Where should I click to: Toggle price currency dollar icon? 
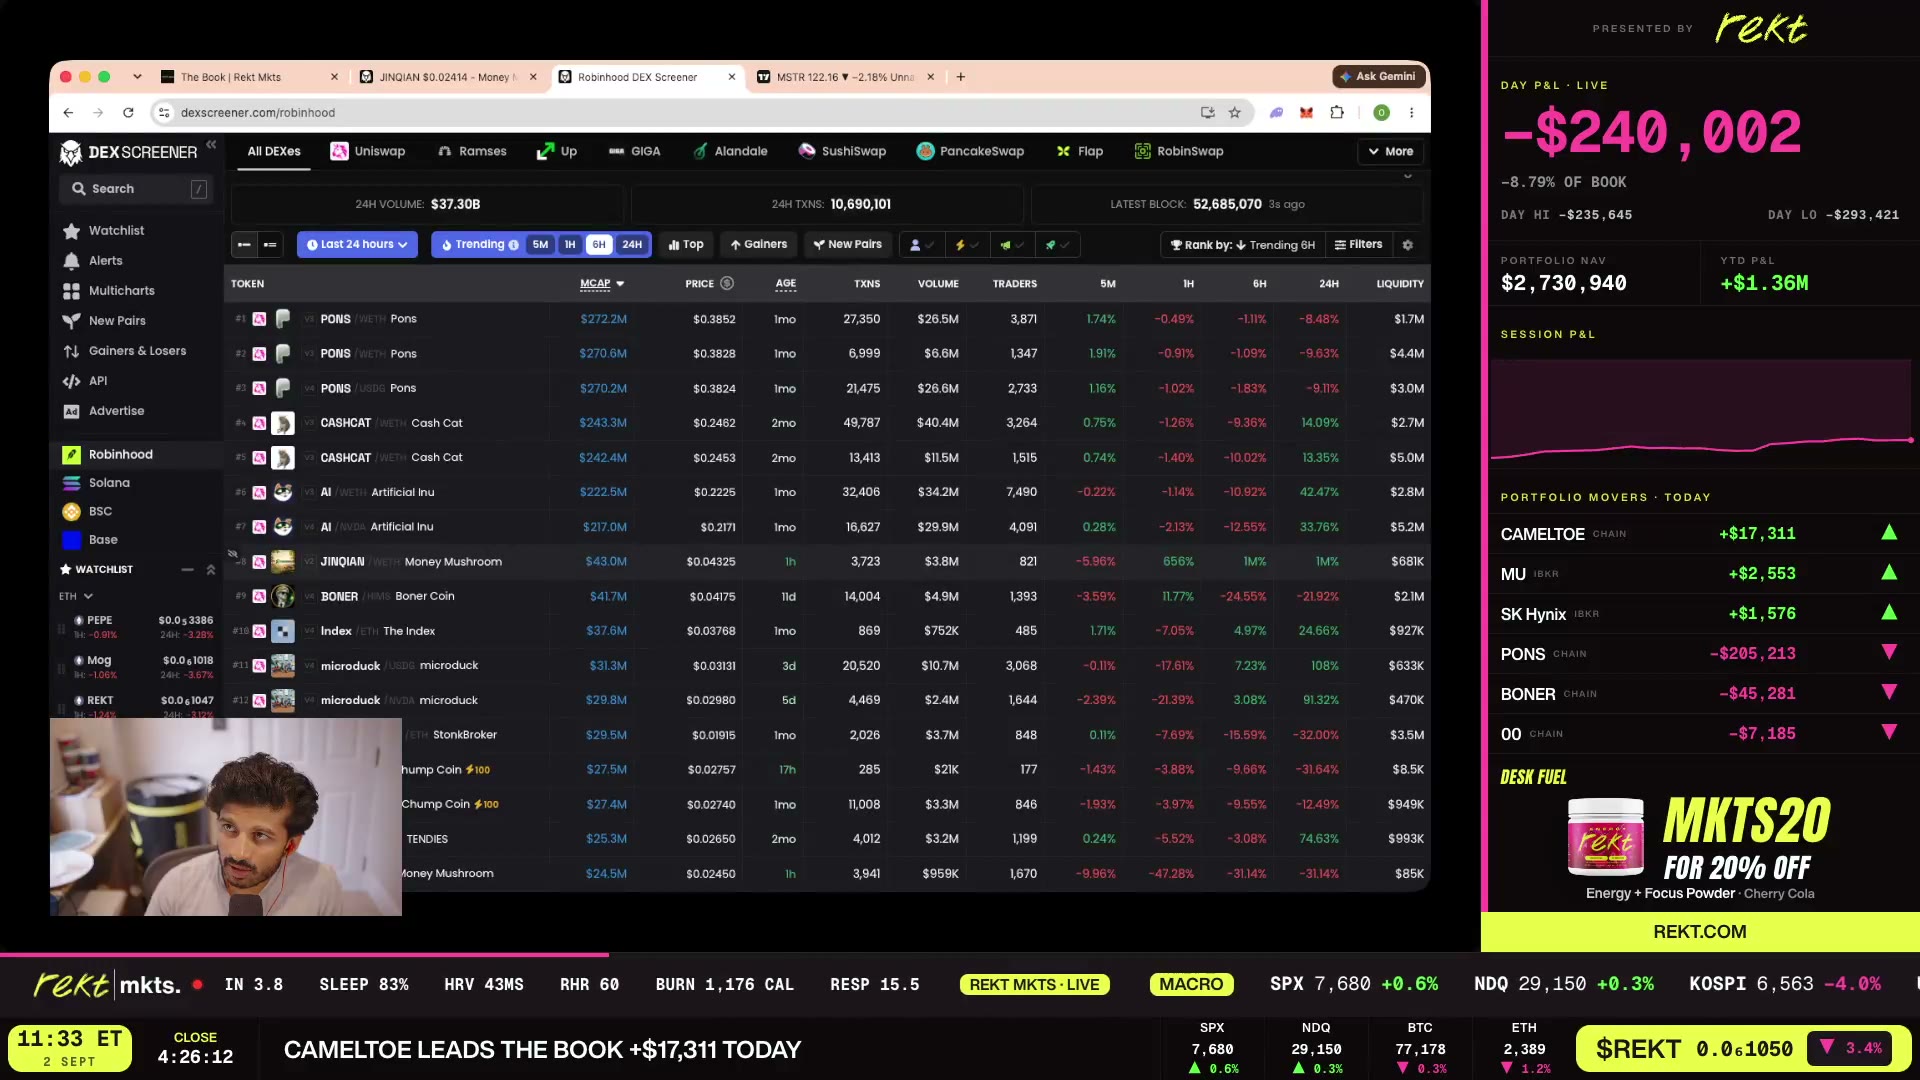click(727, 284)
